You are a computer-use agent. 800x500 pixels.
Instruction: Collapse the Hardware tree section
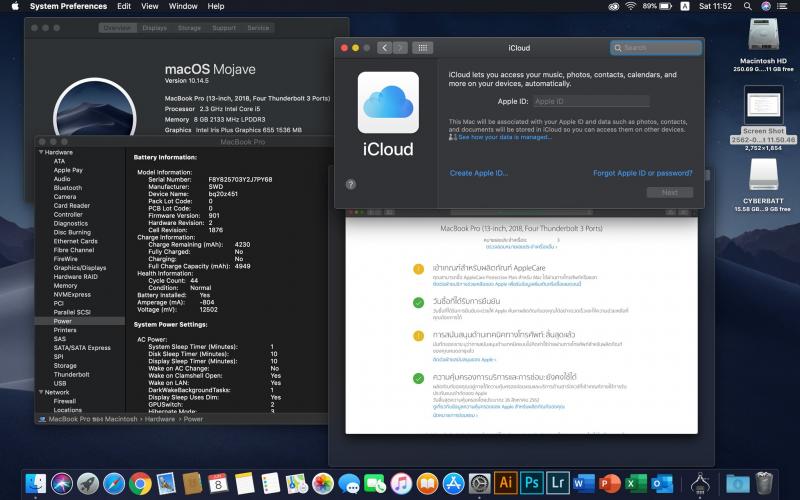(x=41, y=152)
